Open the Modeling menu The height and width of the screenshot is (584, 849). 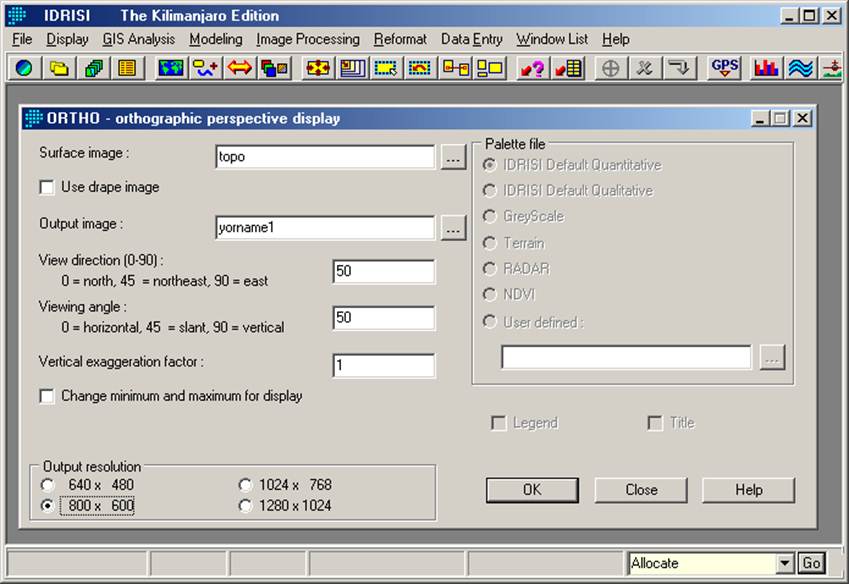click(x=215, y=39)
